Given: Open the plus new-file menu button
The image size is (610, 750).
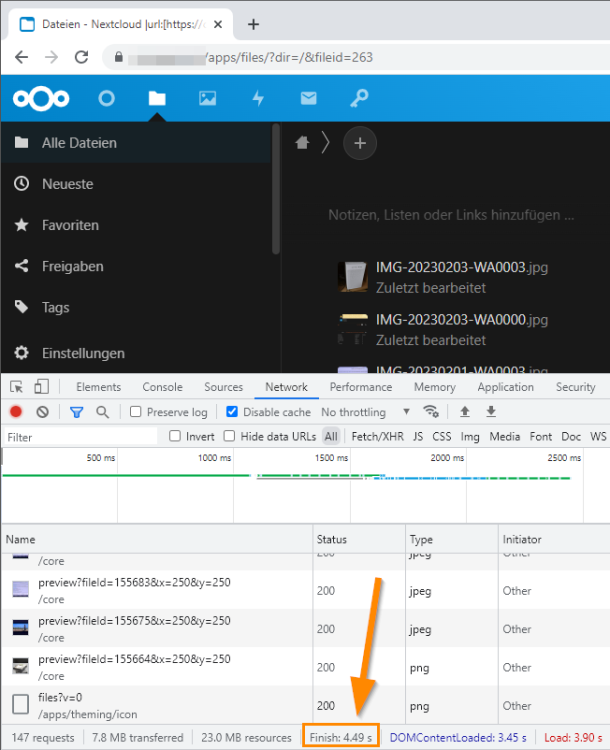Looking at the screenshot, I should (x=360, y=143).
